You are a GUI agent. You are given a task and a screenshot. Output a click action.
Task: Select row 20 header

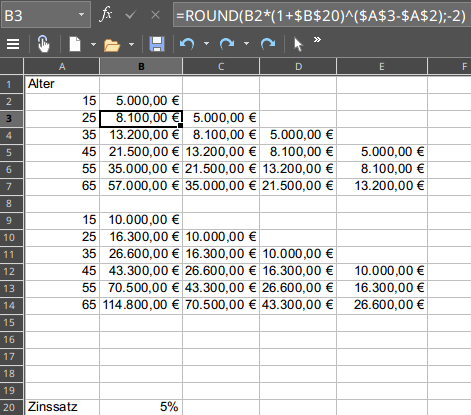point(12,407)
